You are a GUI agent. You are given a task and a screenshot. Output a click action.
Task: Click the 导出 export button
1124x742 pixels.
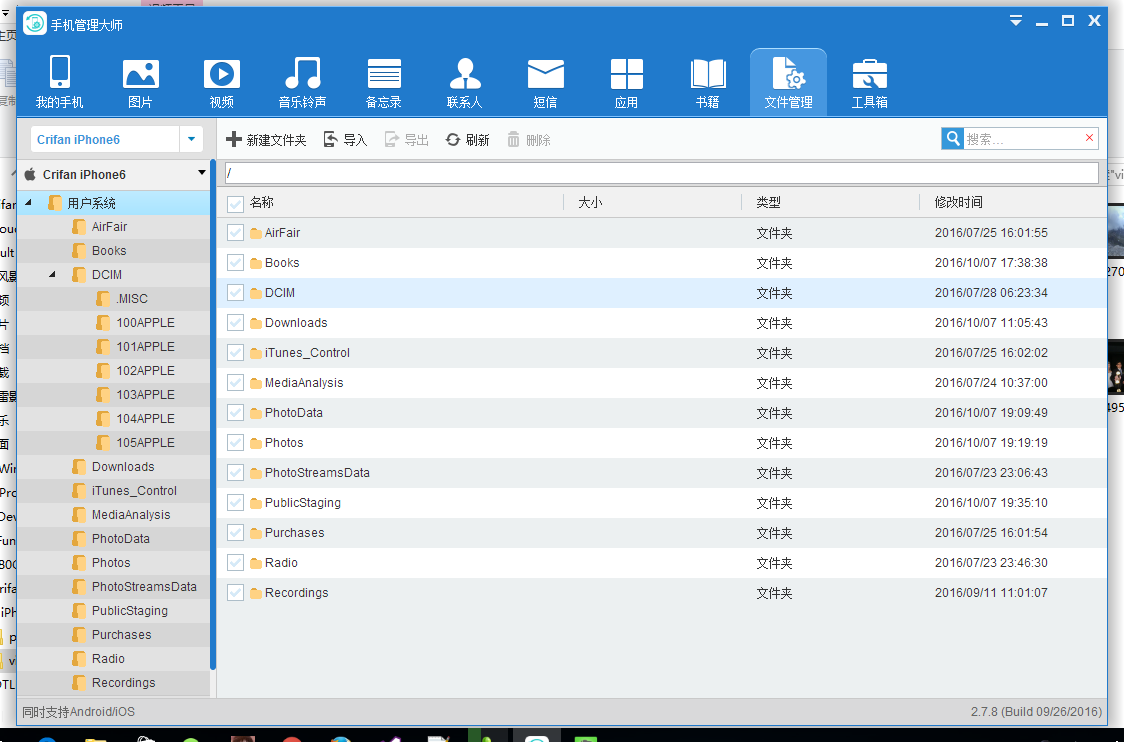tap(406, 140)
